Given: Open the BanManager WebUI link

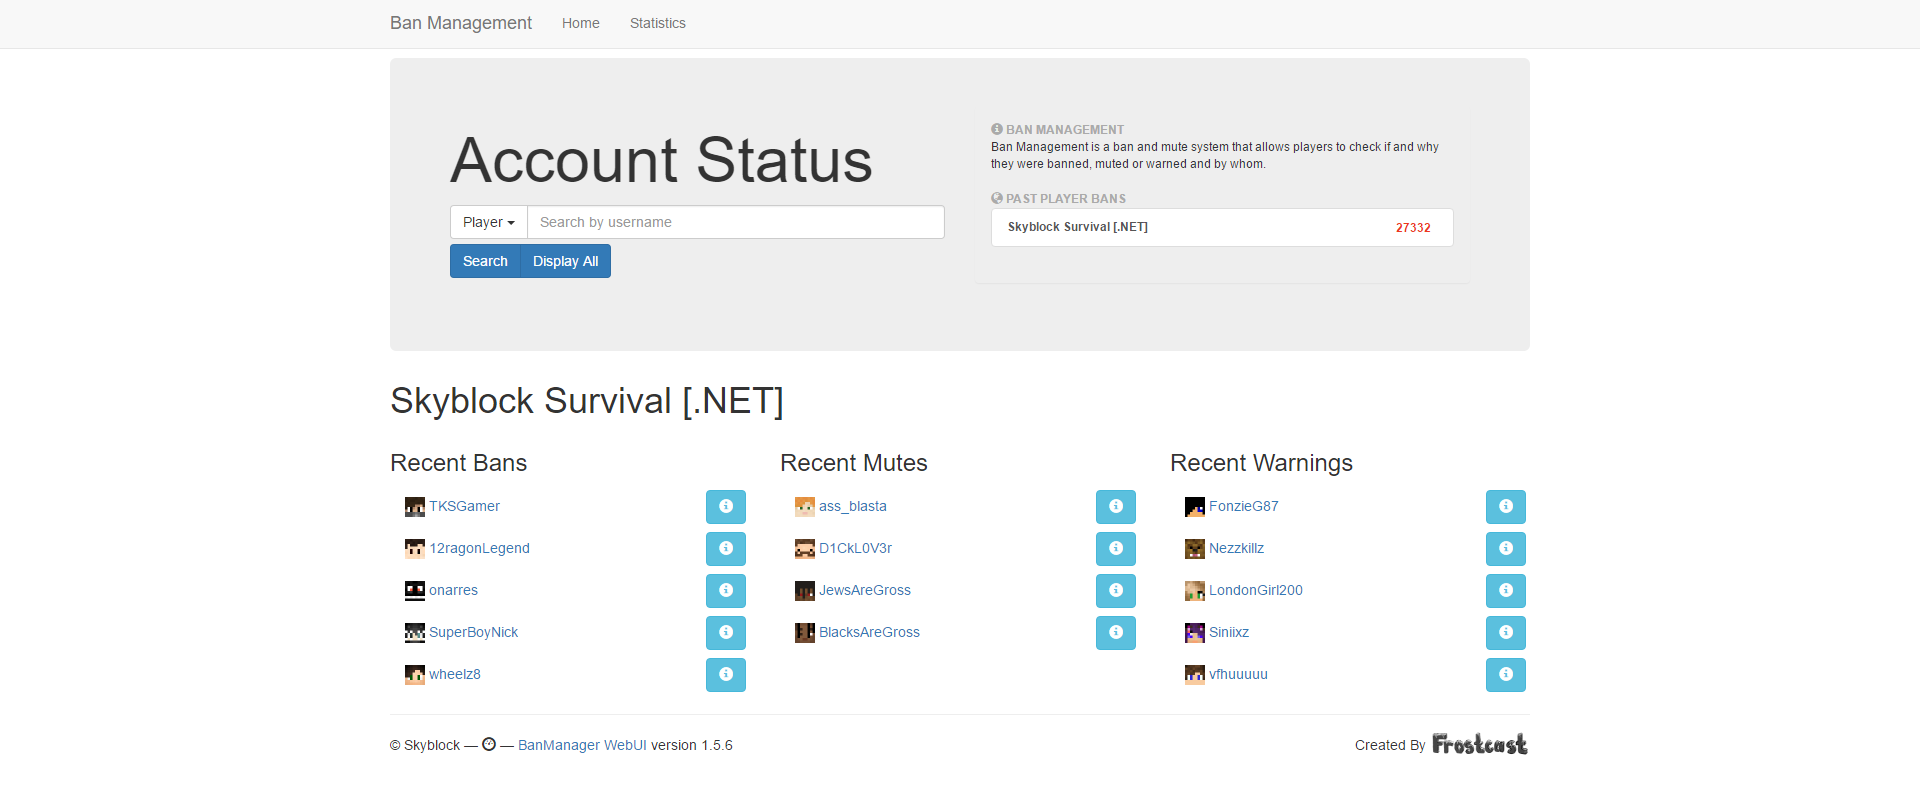Looking at the screenshot, I should pos(582,745).
